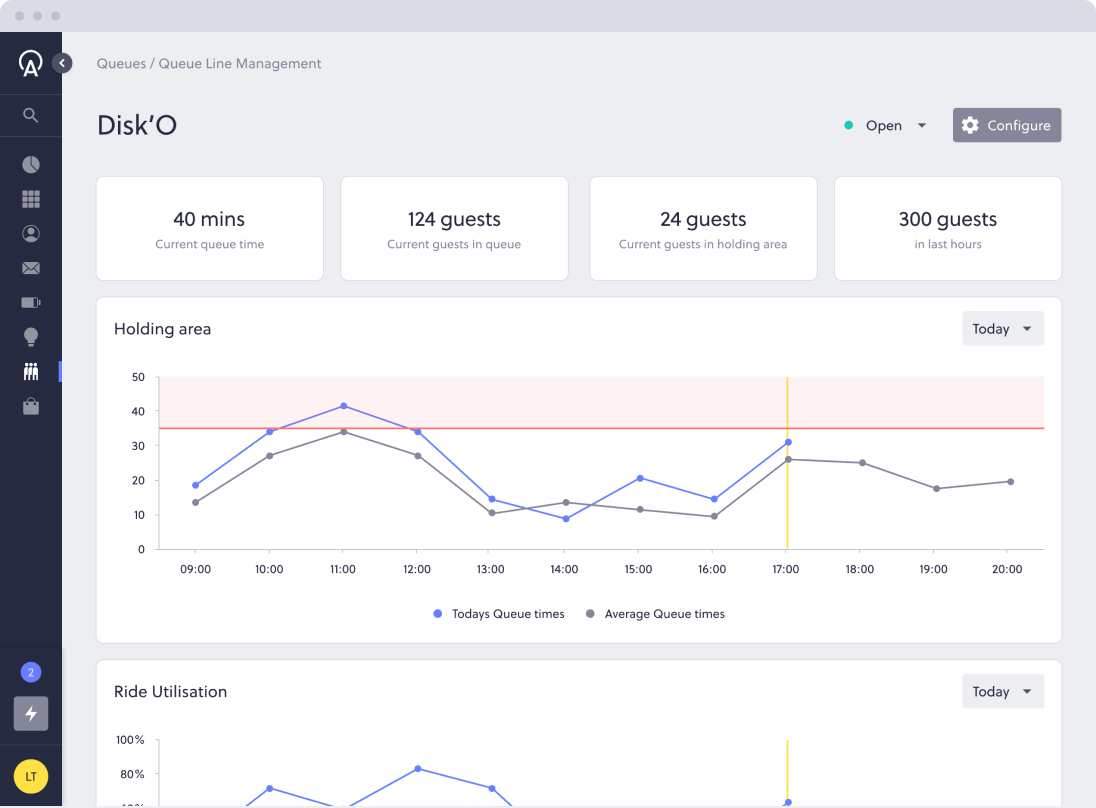This screenshot has width=1096, height=808.
Task: Collapse the sidebar with the chevron
Action: click(x=62, y=62)
